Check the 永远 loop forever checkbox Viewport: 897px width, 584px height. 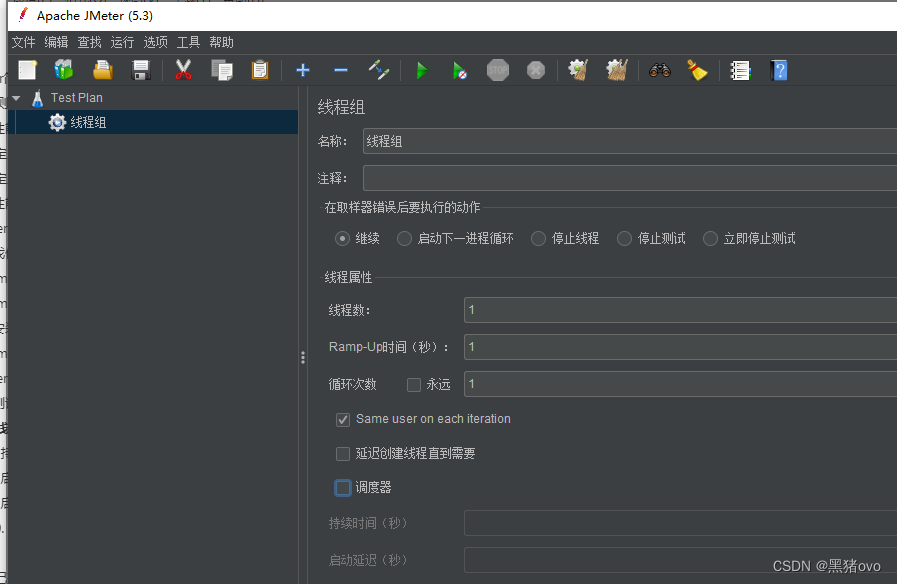(414, 385)
